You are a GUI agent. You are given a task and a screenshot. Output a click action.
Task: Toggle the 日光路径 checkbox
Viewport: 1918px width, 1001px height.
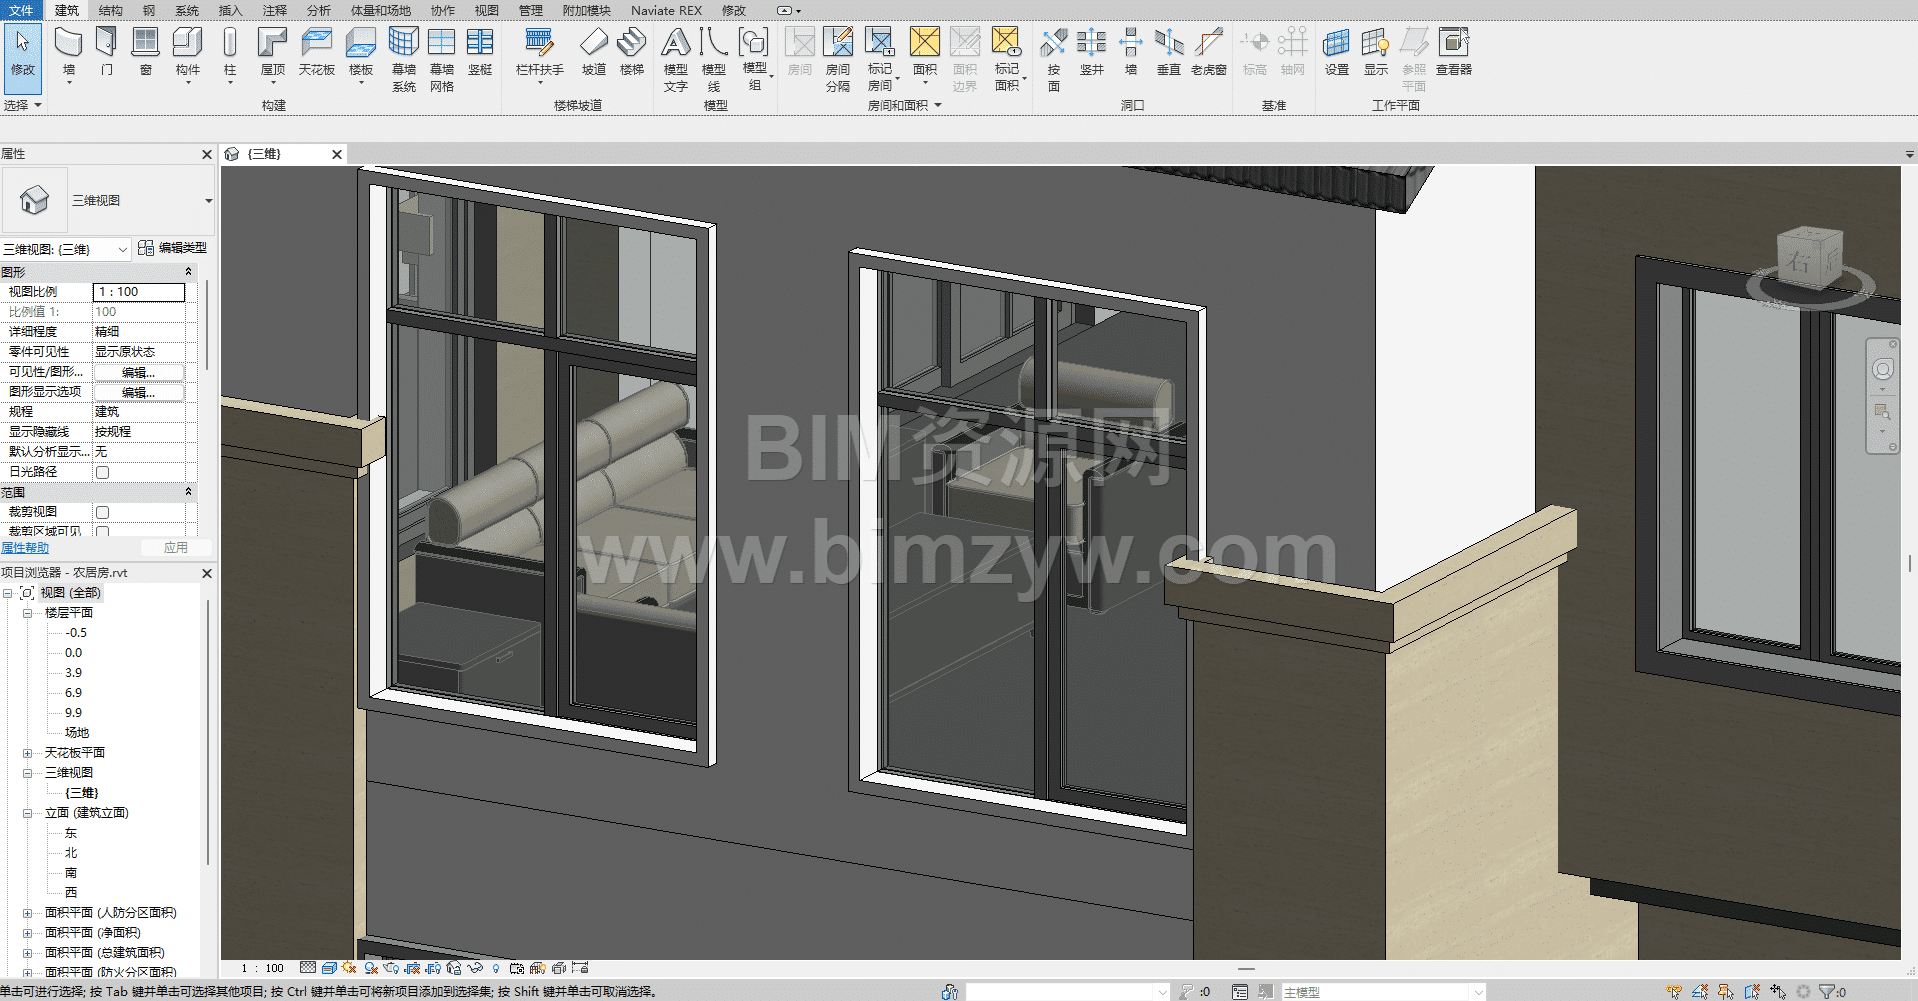point(102,472)
